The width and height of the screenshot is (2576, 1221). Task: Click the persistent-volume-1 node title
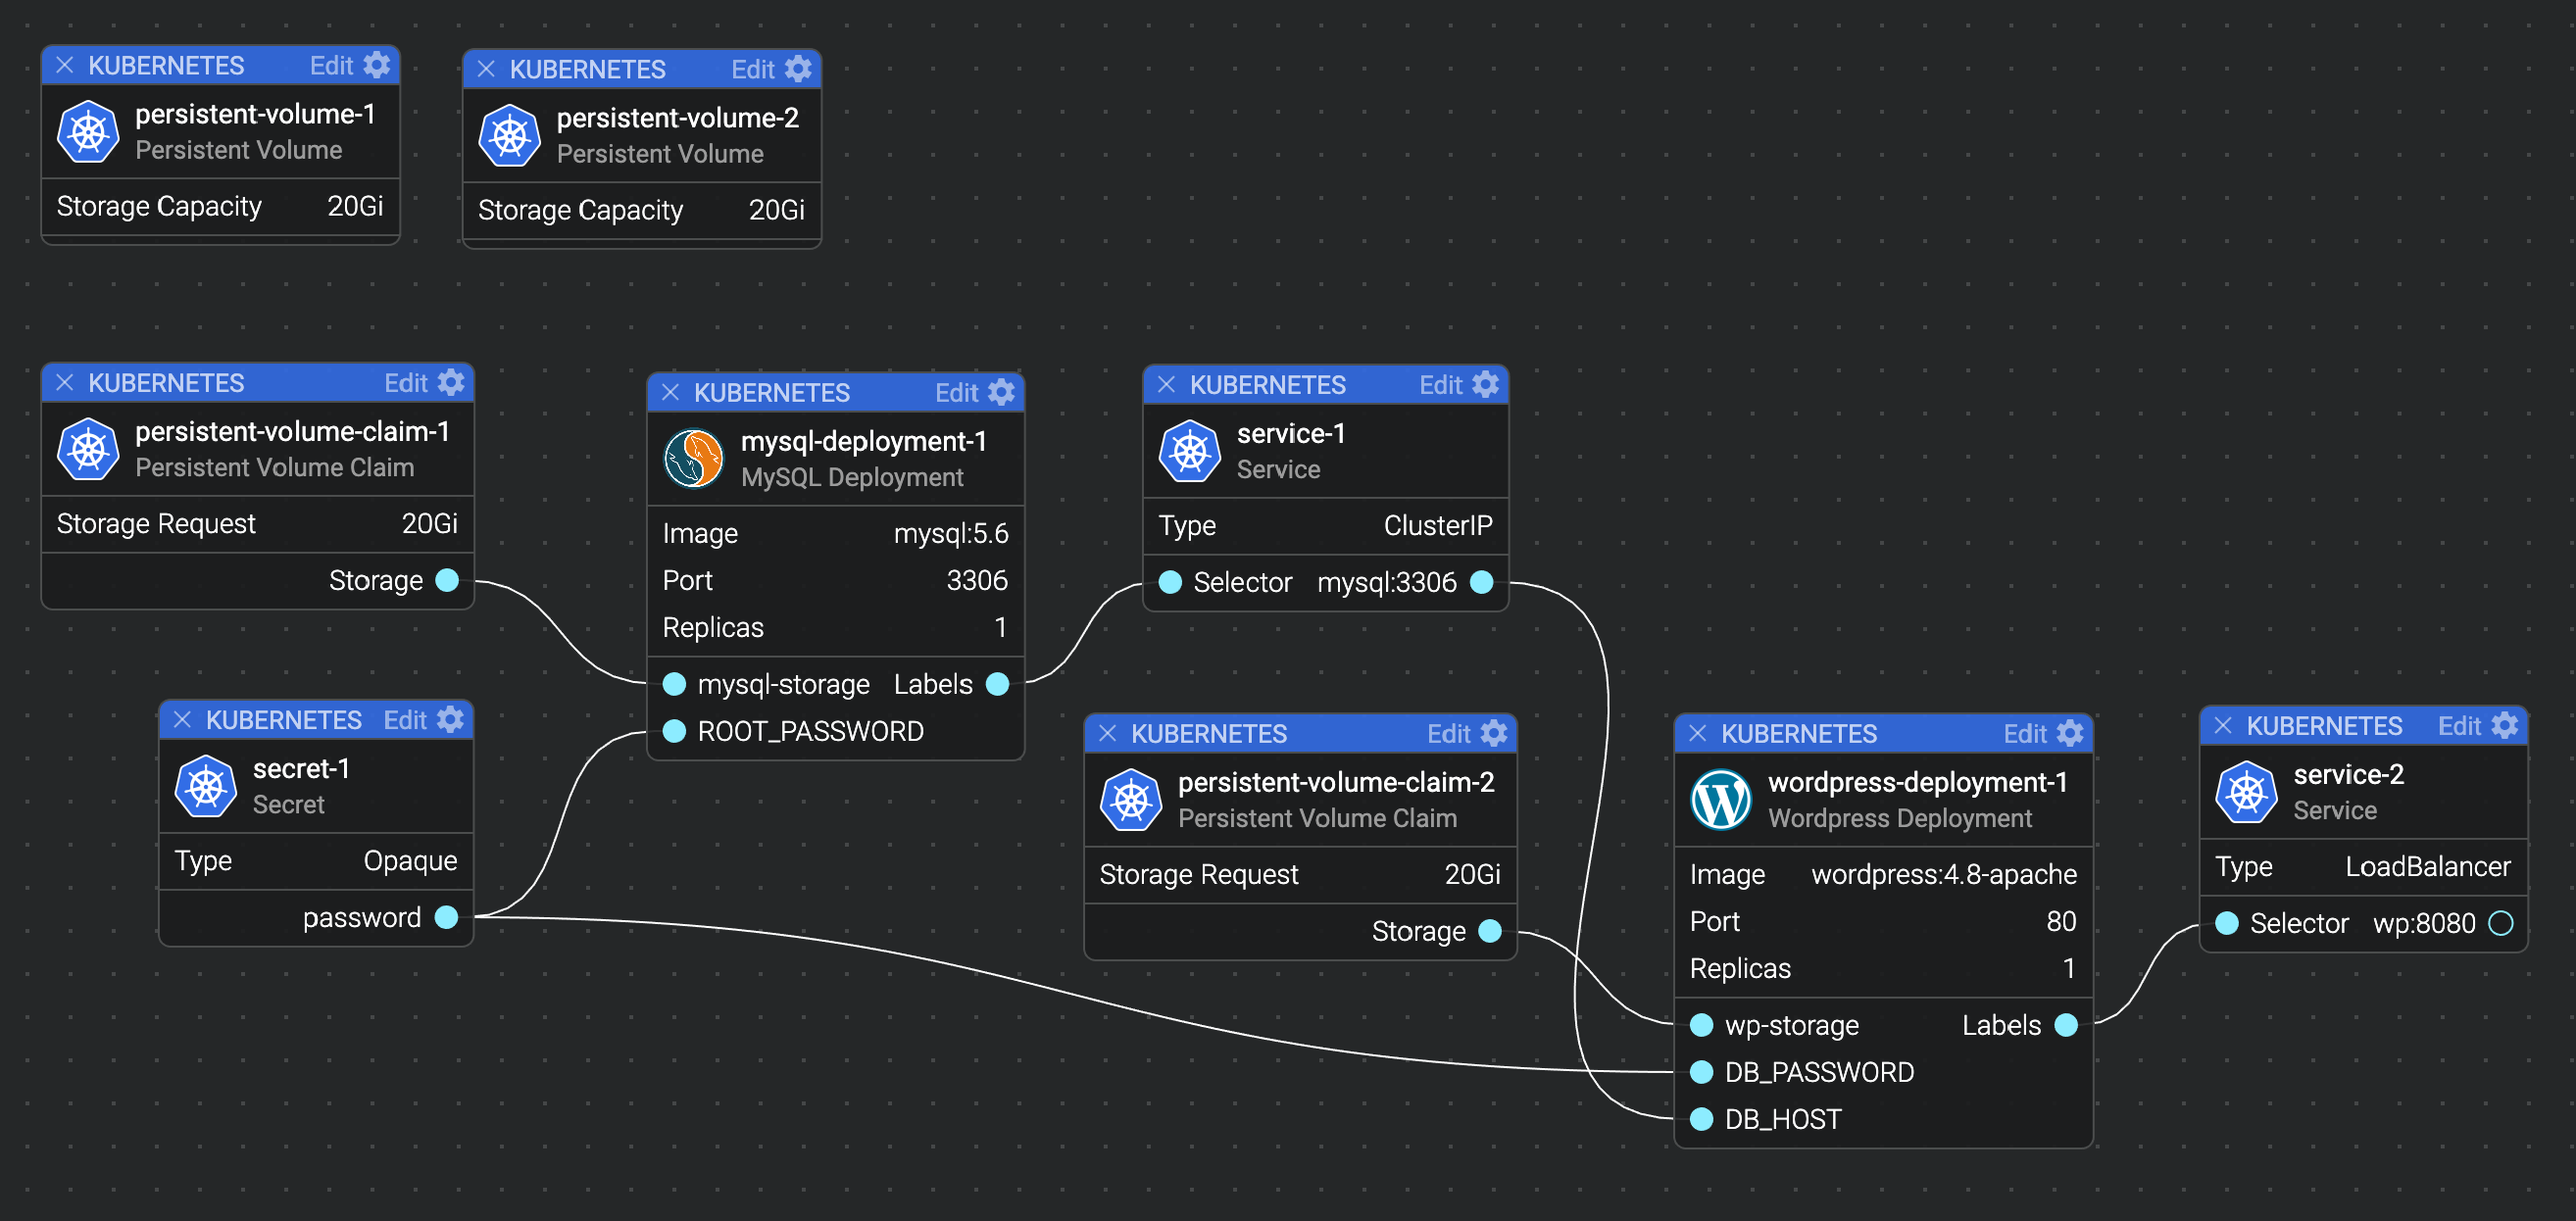click(x=255, y=115)
